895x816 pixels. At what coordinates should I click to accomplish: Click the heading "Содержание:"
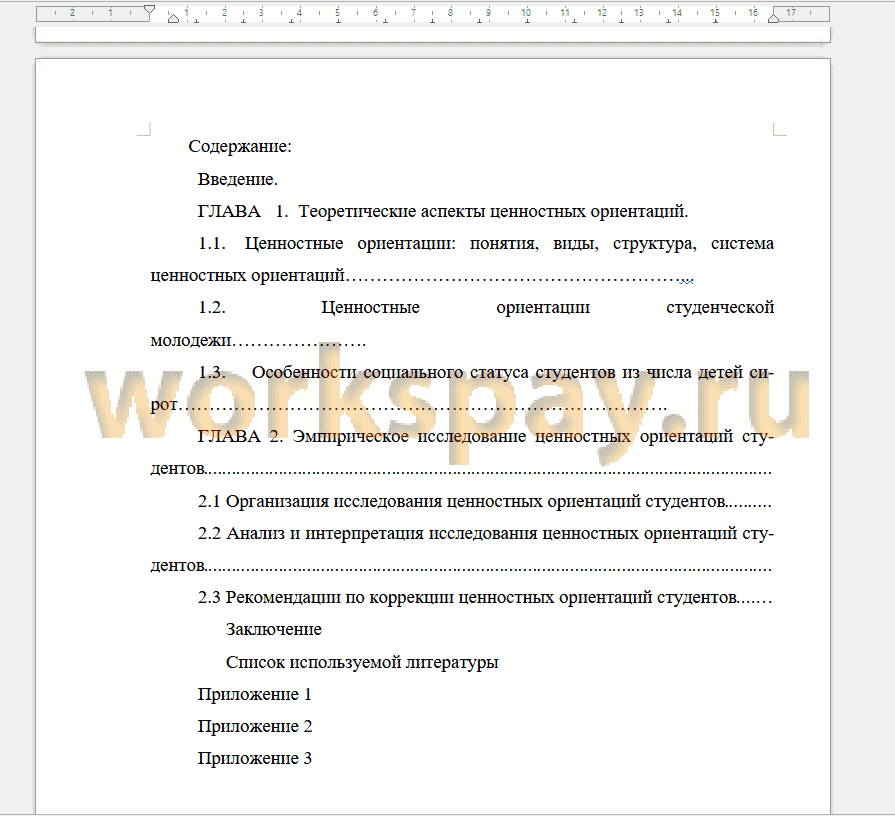(x=240, y=146)
